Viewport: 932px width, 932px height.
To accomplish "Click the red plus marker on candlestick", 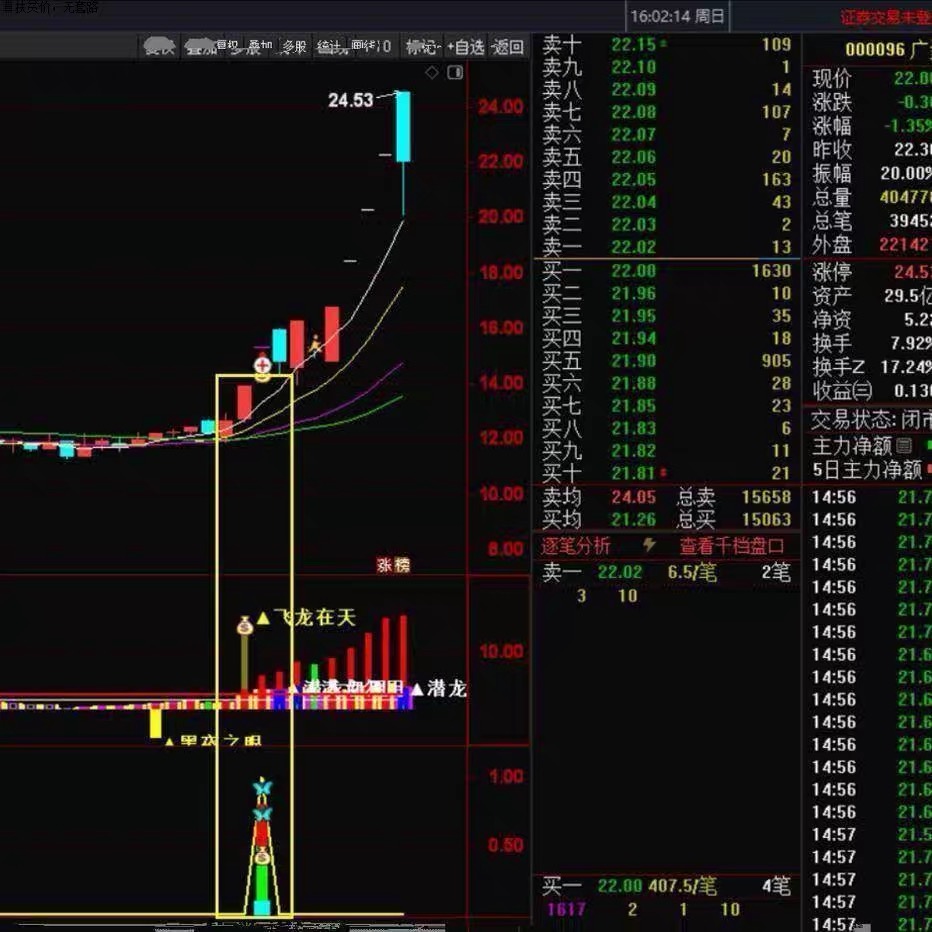I will tap(262, 365).
